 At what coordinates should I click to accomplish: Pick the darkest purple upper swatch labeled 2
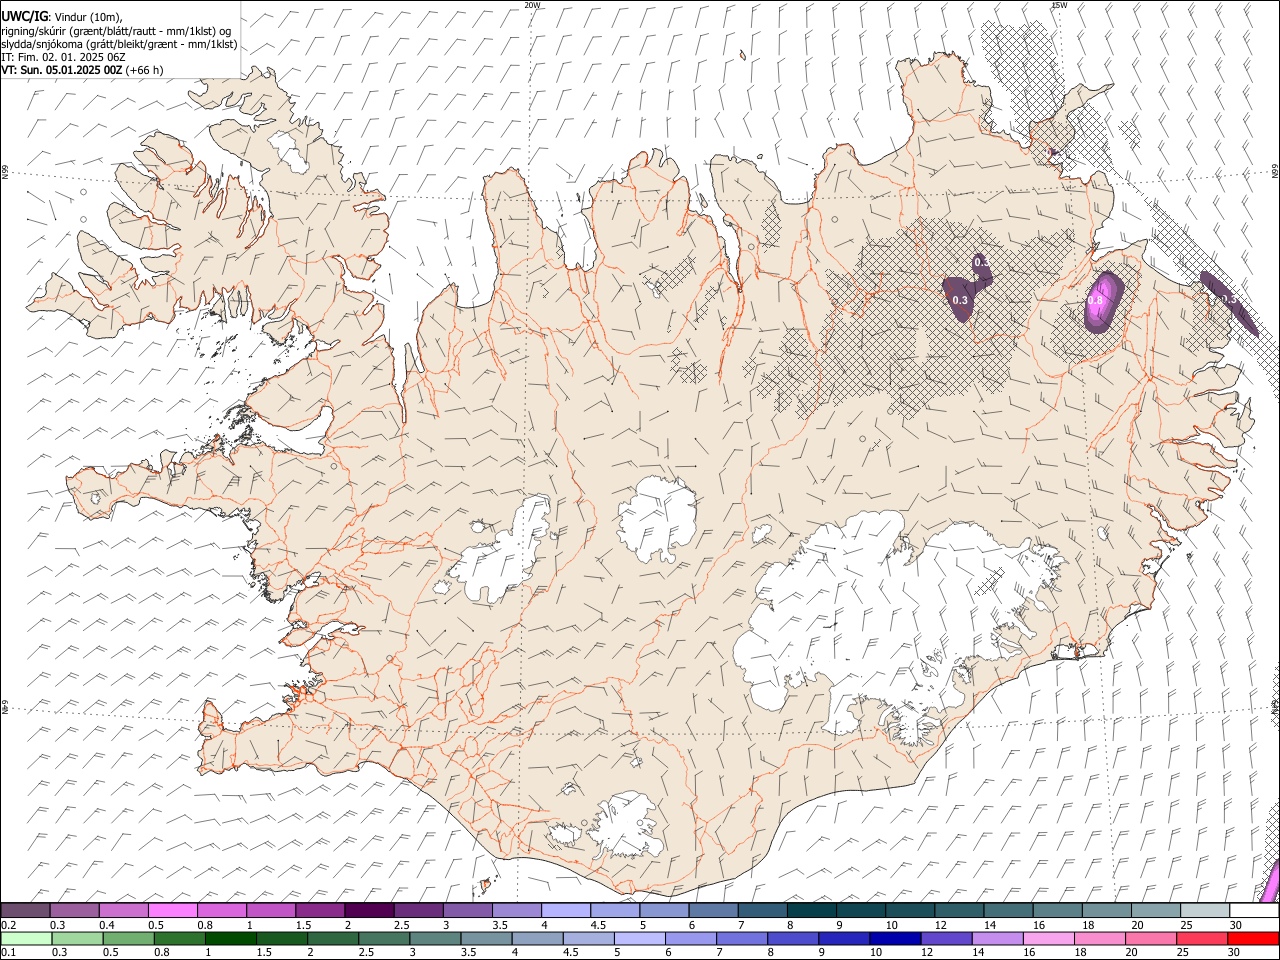click(x=369, y=911)
